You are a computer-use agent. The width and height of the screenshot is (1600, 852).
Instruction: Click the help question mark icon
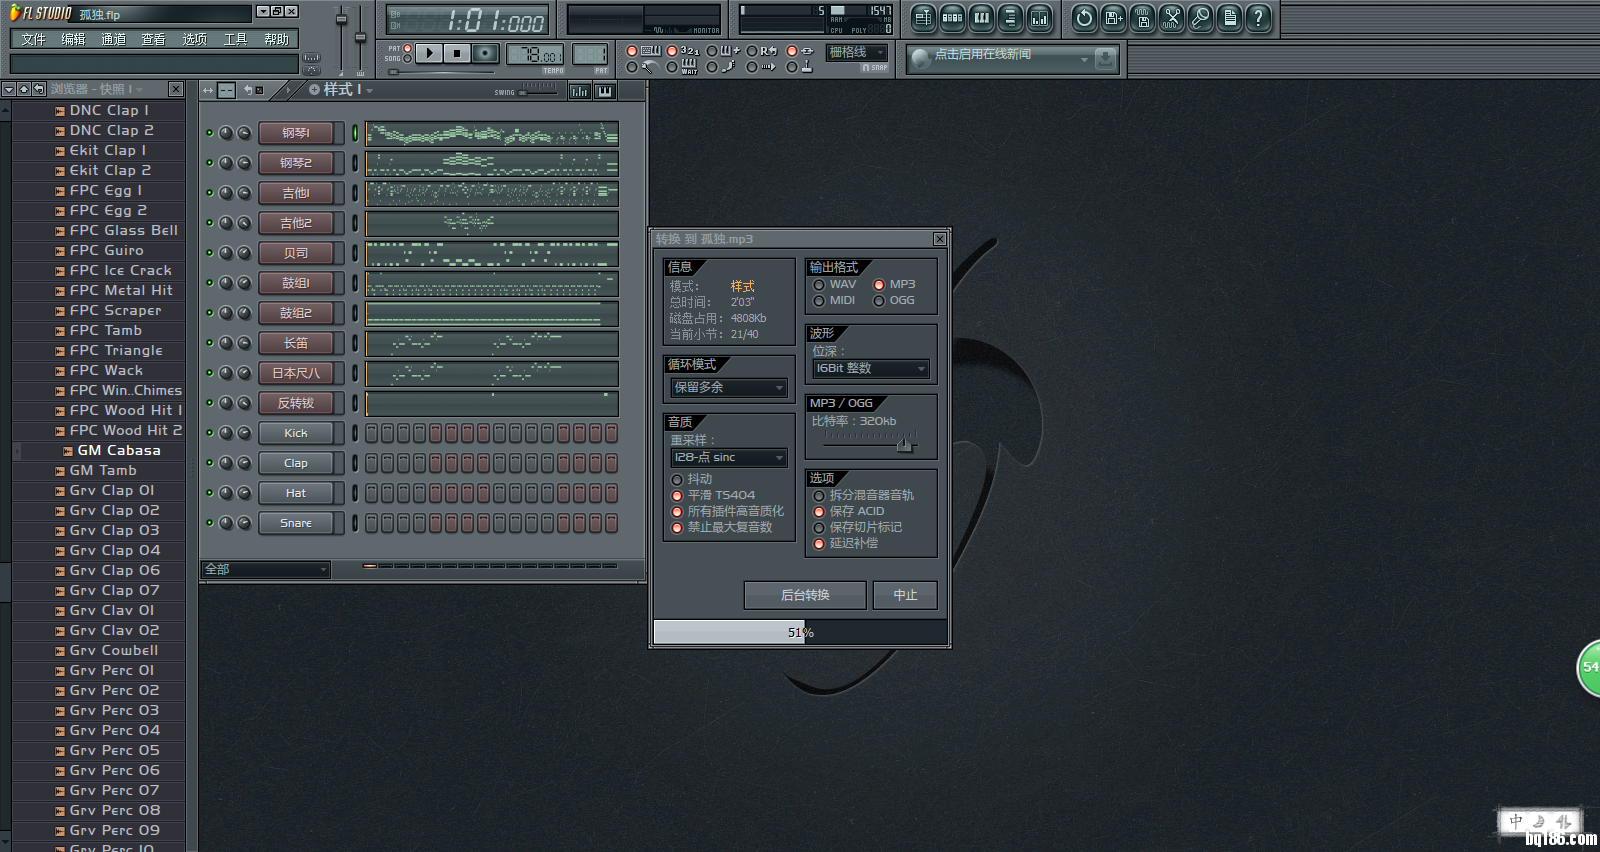tap(1258, 18)
